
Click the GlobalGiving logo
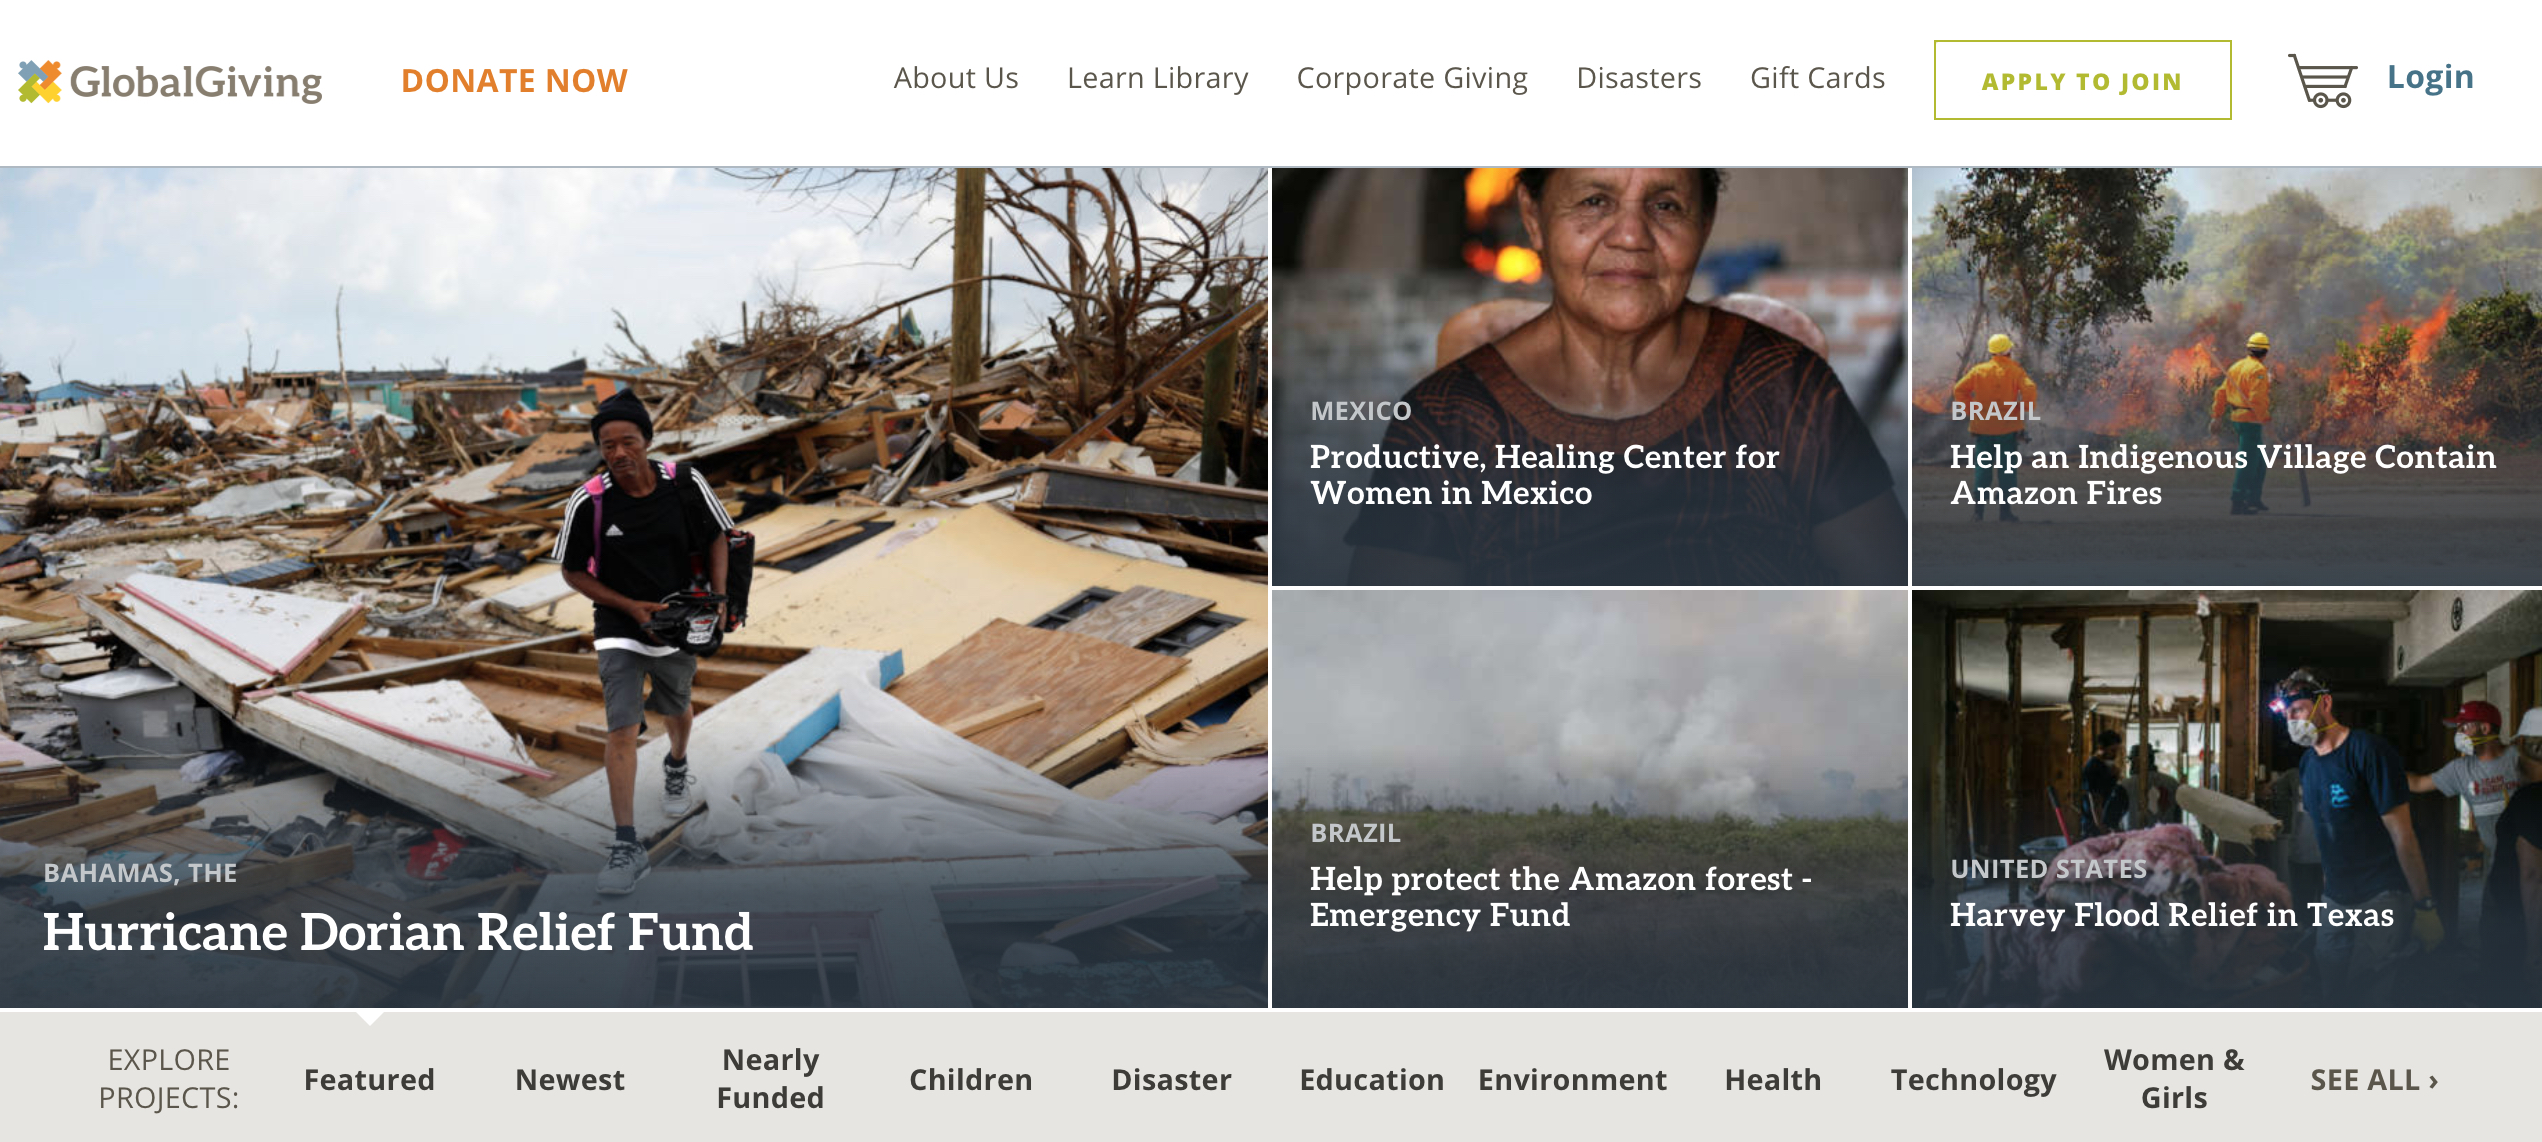point(170,81)
